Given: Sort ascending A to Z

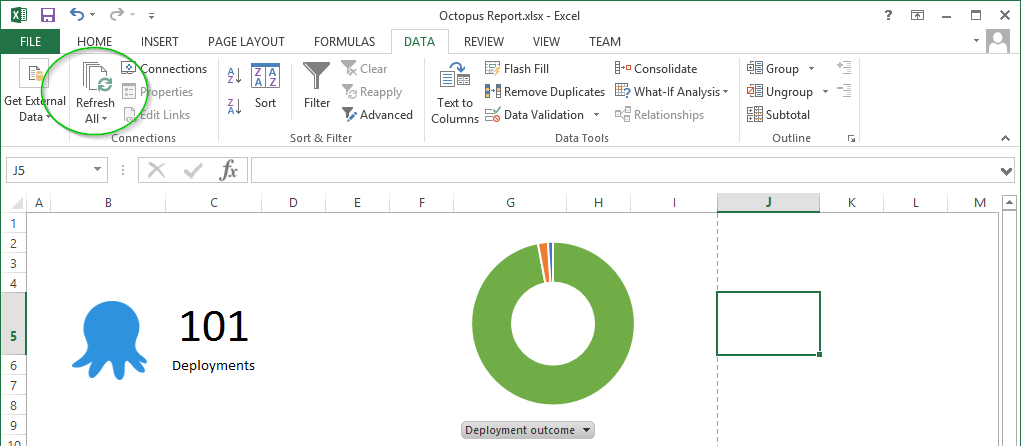Looking at the screenshot, I should pos(234,75).
